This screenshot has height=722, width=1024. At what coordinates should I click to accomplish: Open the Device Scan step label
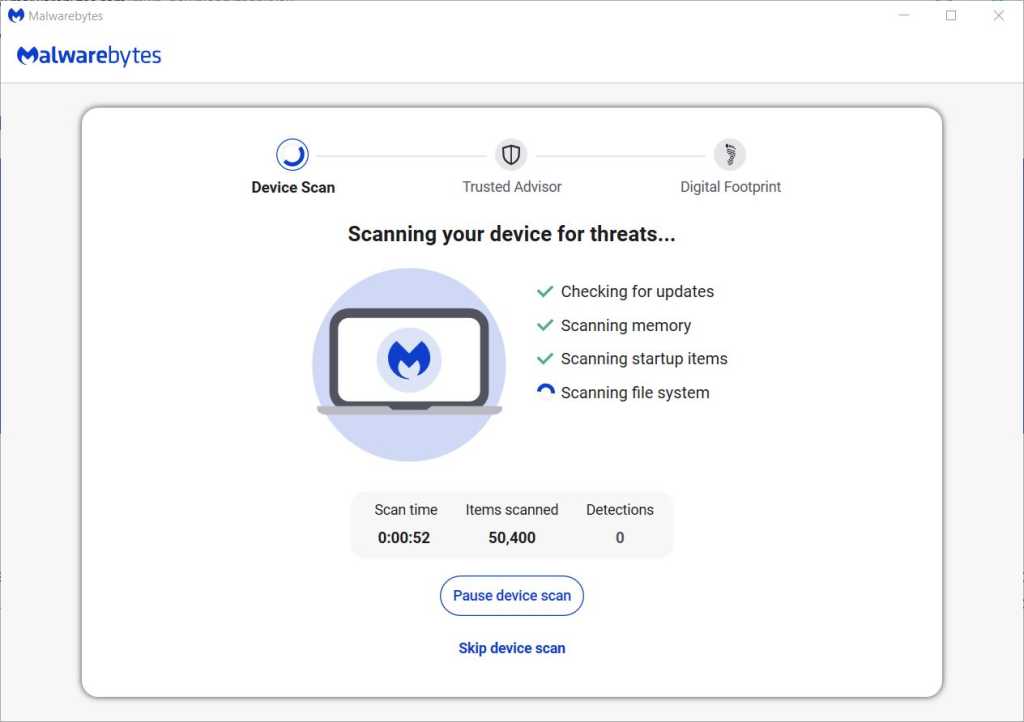pos(293,187)
